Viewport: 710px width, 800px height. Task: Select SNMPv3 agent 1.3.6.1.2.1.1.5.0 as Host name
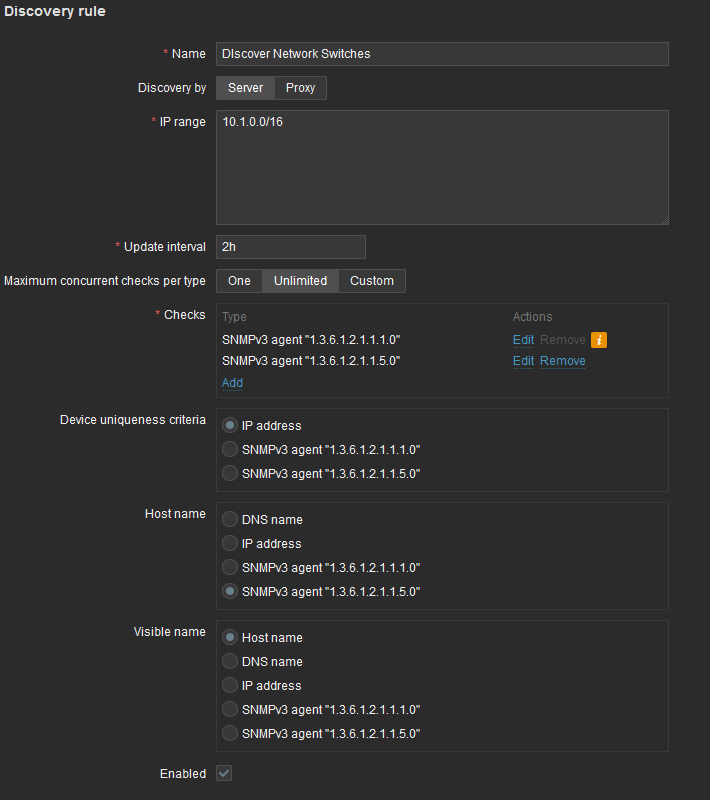tap(230, 592)
